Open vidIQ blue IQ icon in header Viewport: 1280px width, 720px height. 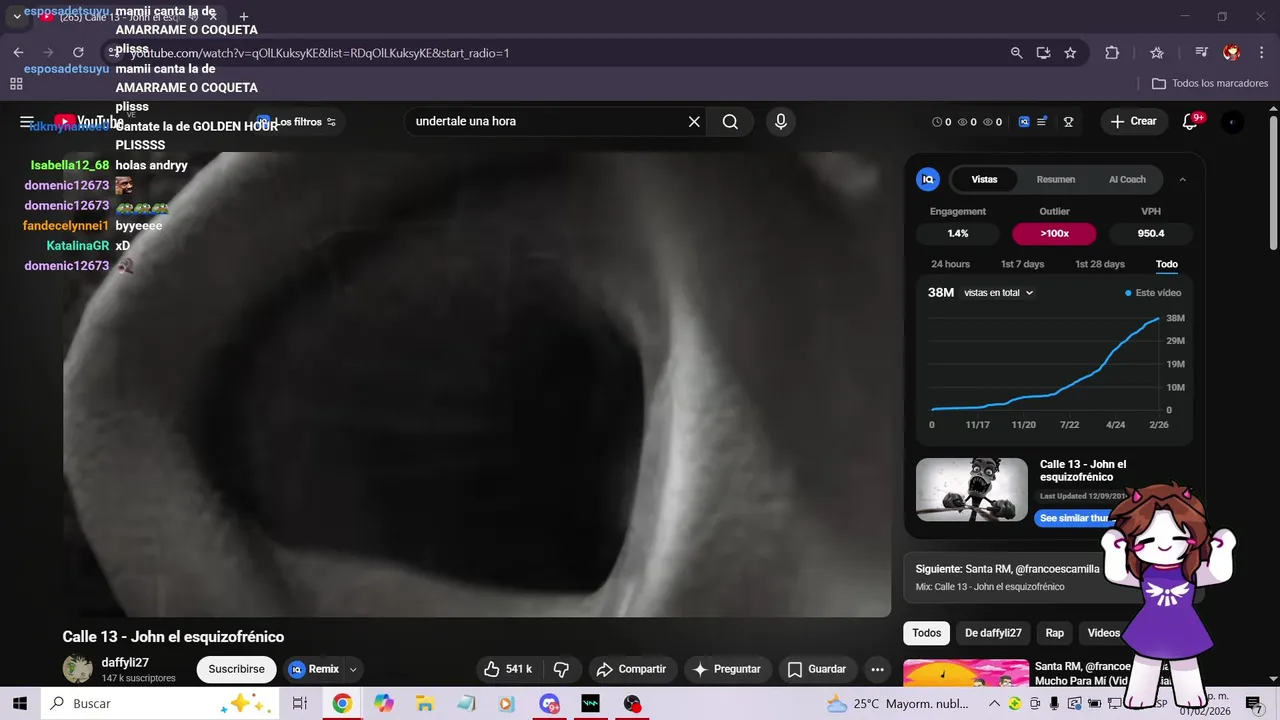click(1024, 122)
